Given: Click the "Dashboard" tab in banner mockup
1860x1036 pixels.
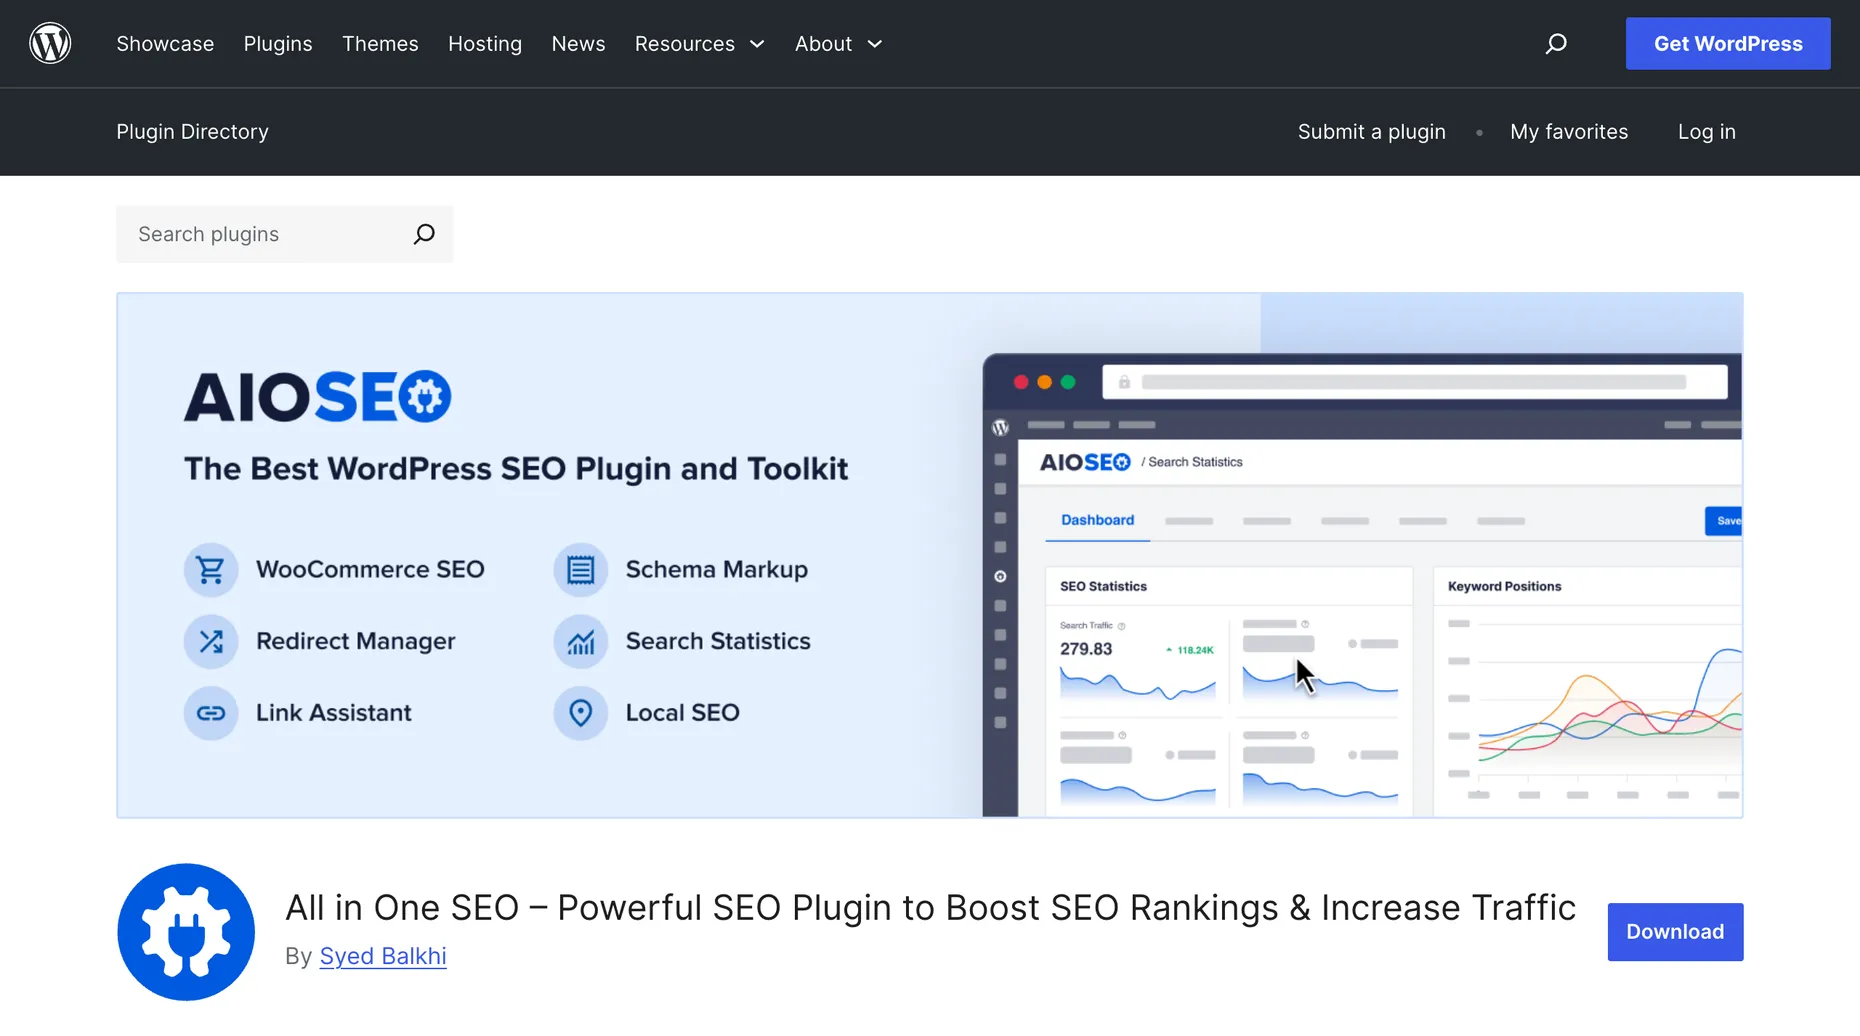Looking at the screenshot, I should [1097, 521].
